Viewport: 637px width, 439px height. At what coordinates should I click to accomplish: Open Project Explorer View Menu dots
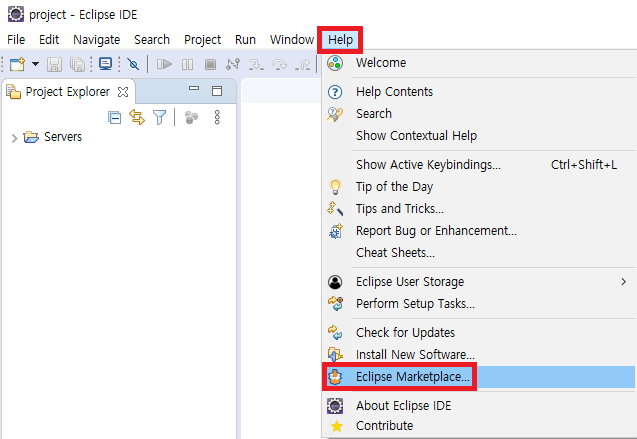click(217, 117)
